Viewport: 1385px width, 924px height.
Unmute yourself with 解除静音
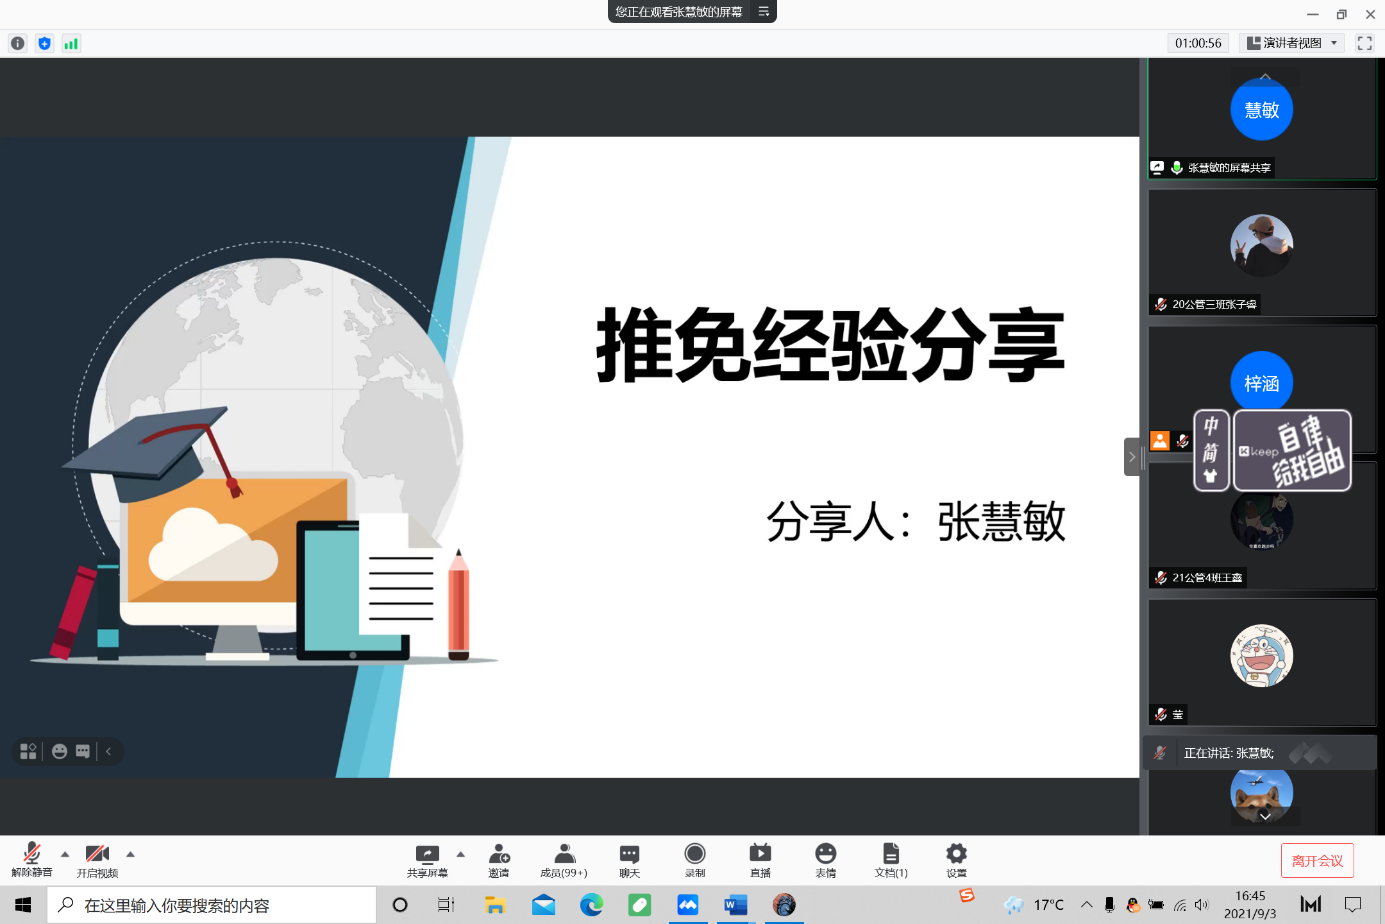[32, 860]
